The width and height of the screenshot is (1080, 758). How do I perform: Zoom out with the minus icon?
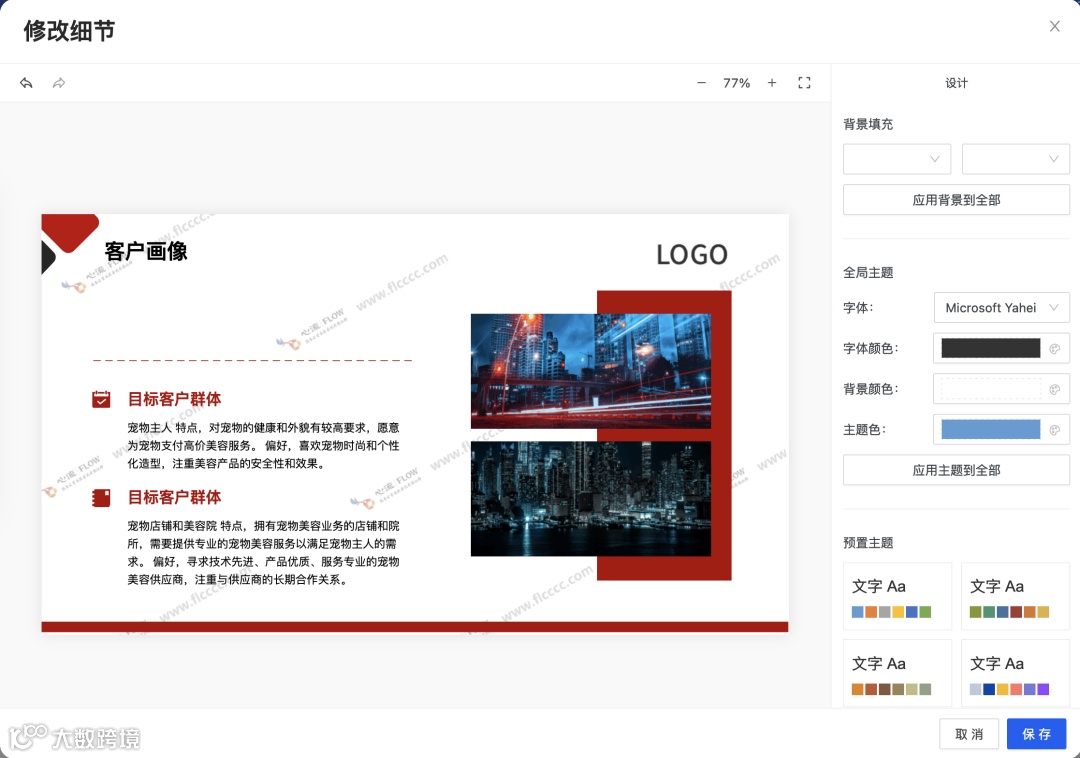(701, 83)
